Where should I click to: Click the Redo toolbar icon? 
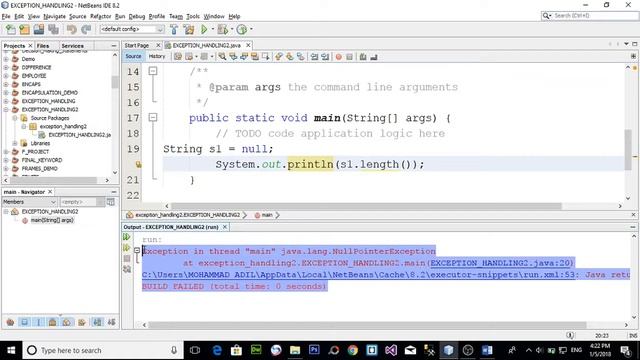pyautogui.click(x=86, y=29)
